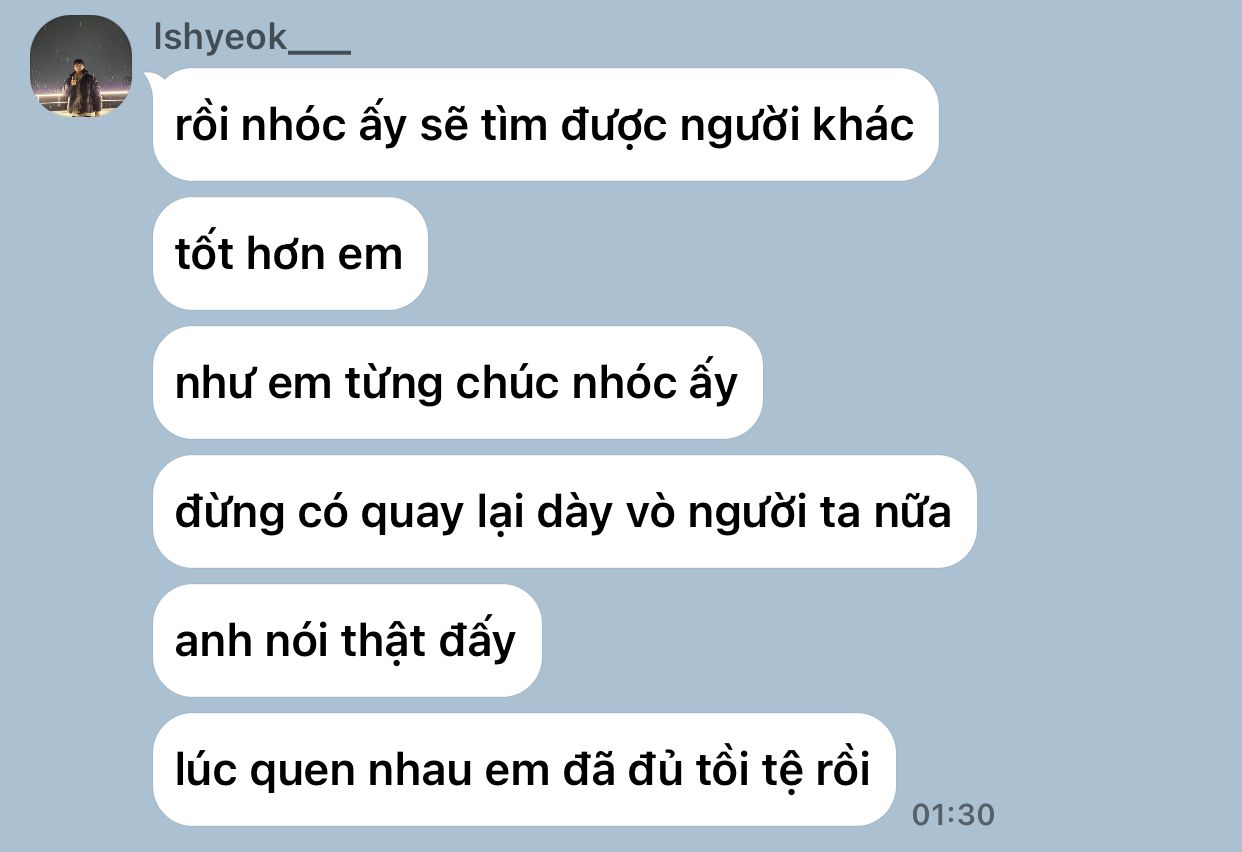Select the message starting 'đừng có quay lại'
This screenshot has height=852, width=1242.
[x=564, y=512]
